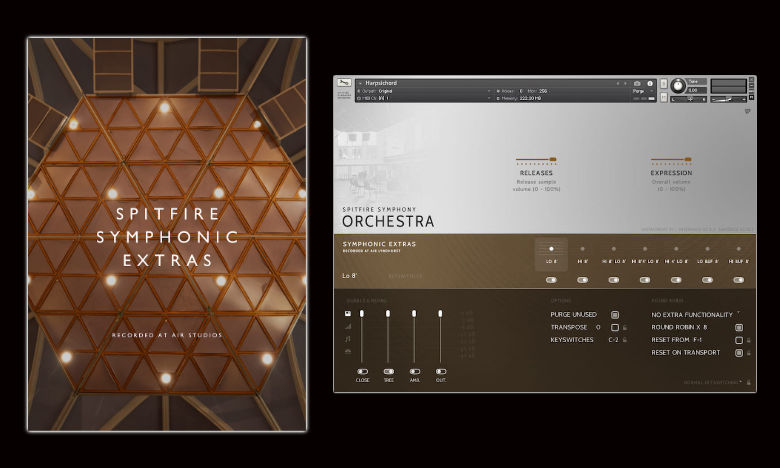Click the Releases slider handle

coord(552,160)
